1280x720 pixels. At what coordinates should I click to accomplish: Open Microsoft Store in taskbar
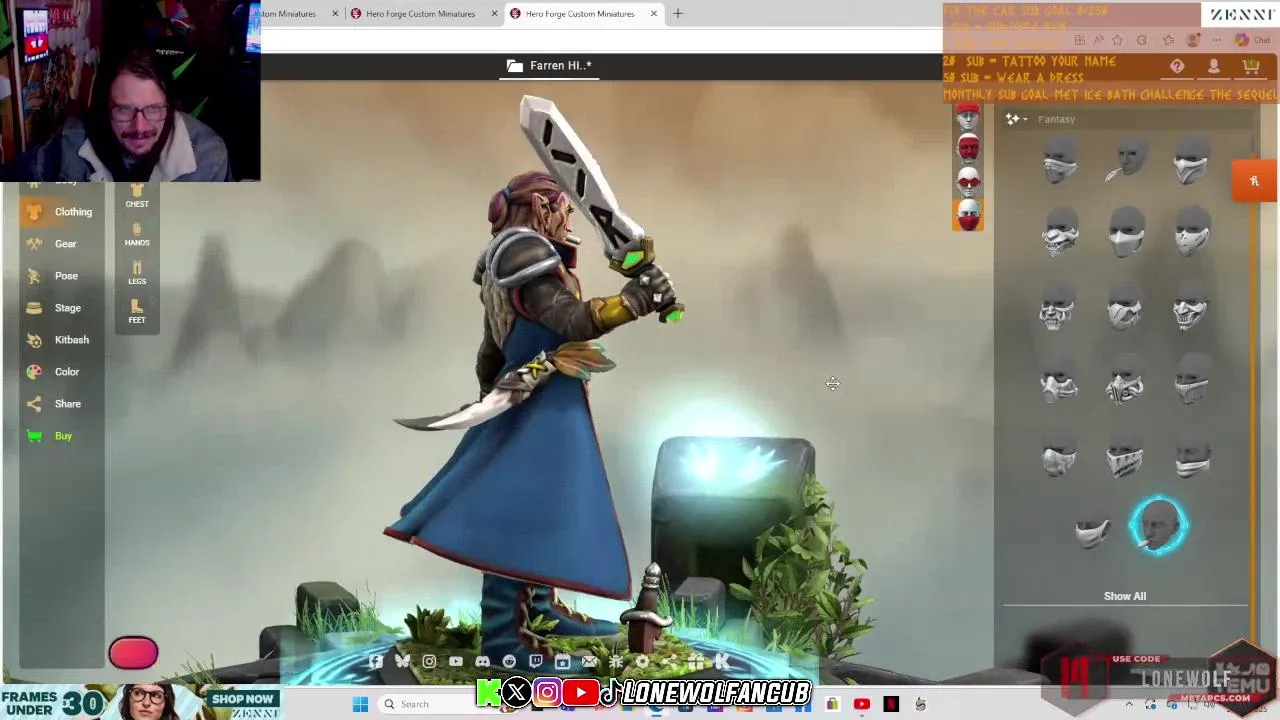pos(832,704)
